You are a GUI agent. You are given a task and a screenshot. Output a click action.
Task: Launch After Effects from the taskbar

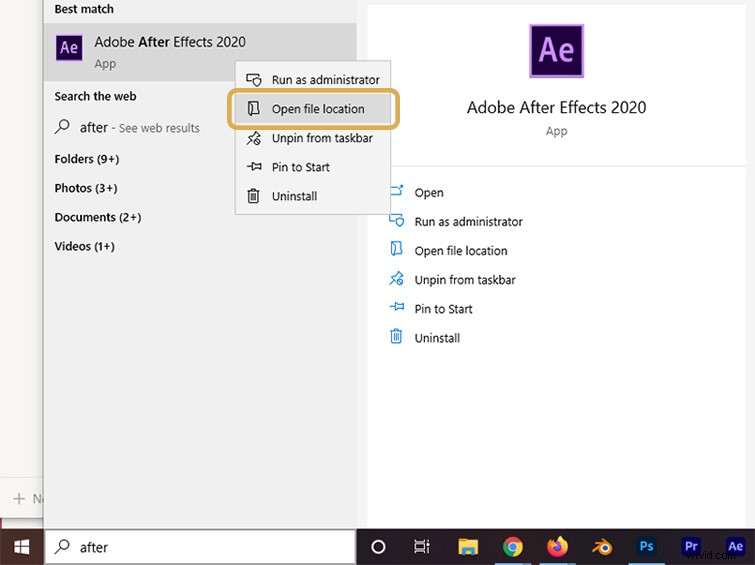pos(735,546)
